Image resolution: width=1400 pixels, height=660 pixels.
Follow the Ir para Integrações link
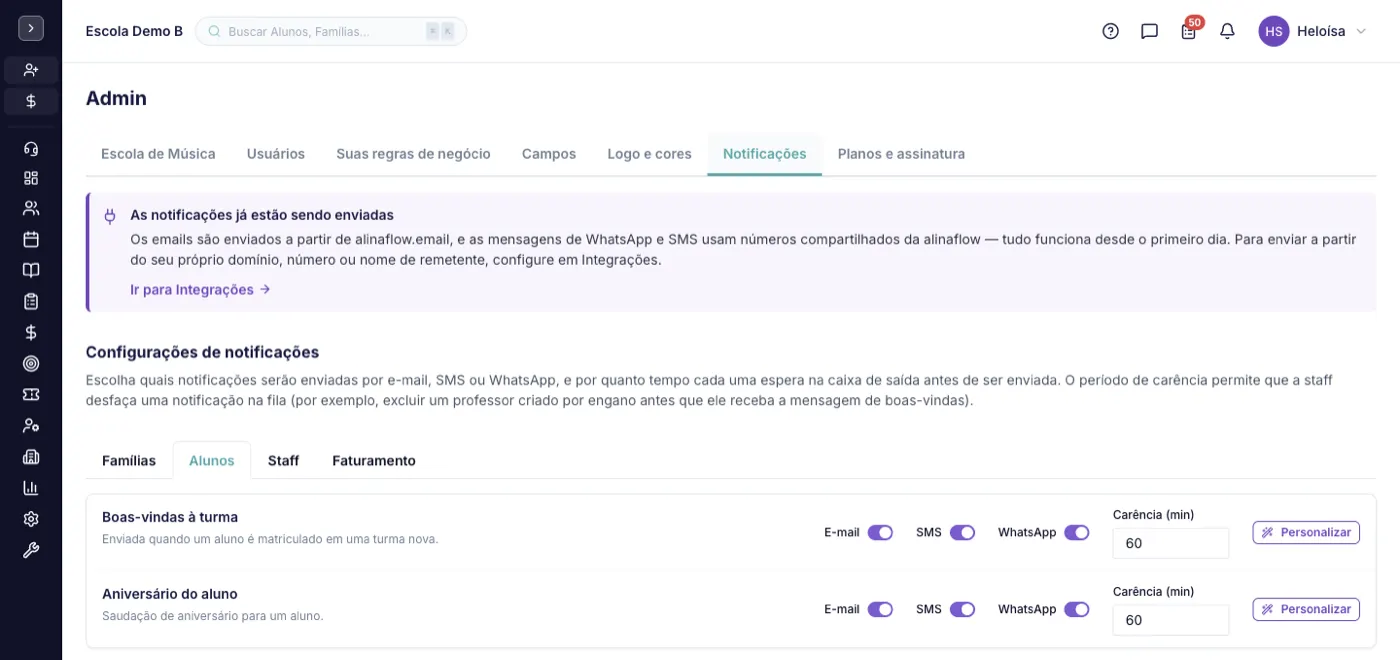[x=200, y=290]
